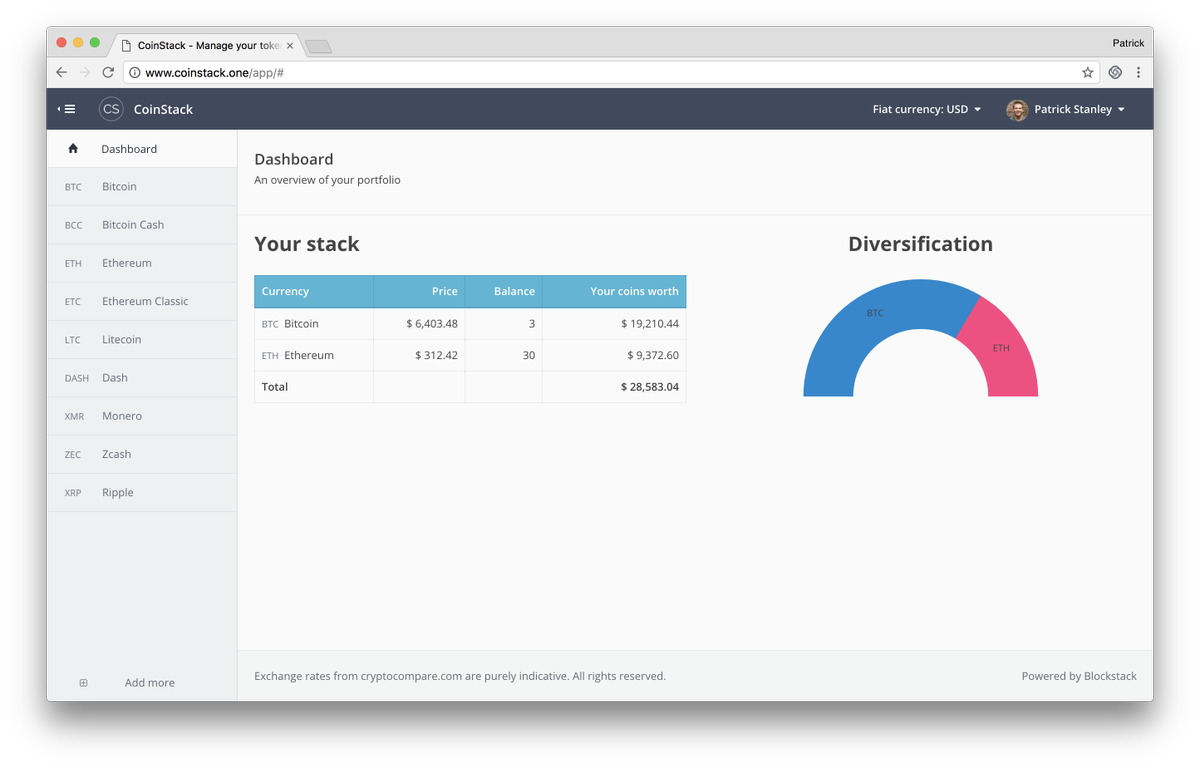The width and height of the screenshot is (1200, 768).
Task: Click the $ 28,583.04 total value
Action: click(x=650, y=387)
